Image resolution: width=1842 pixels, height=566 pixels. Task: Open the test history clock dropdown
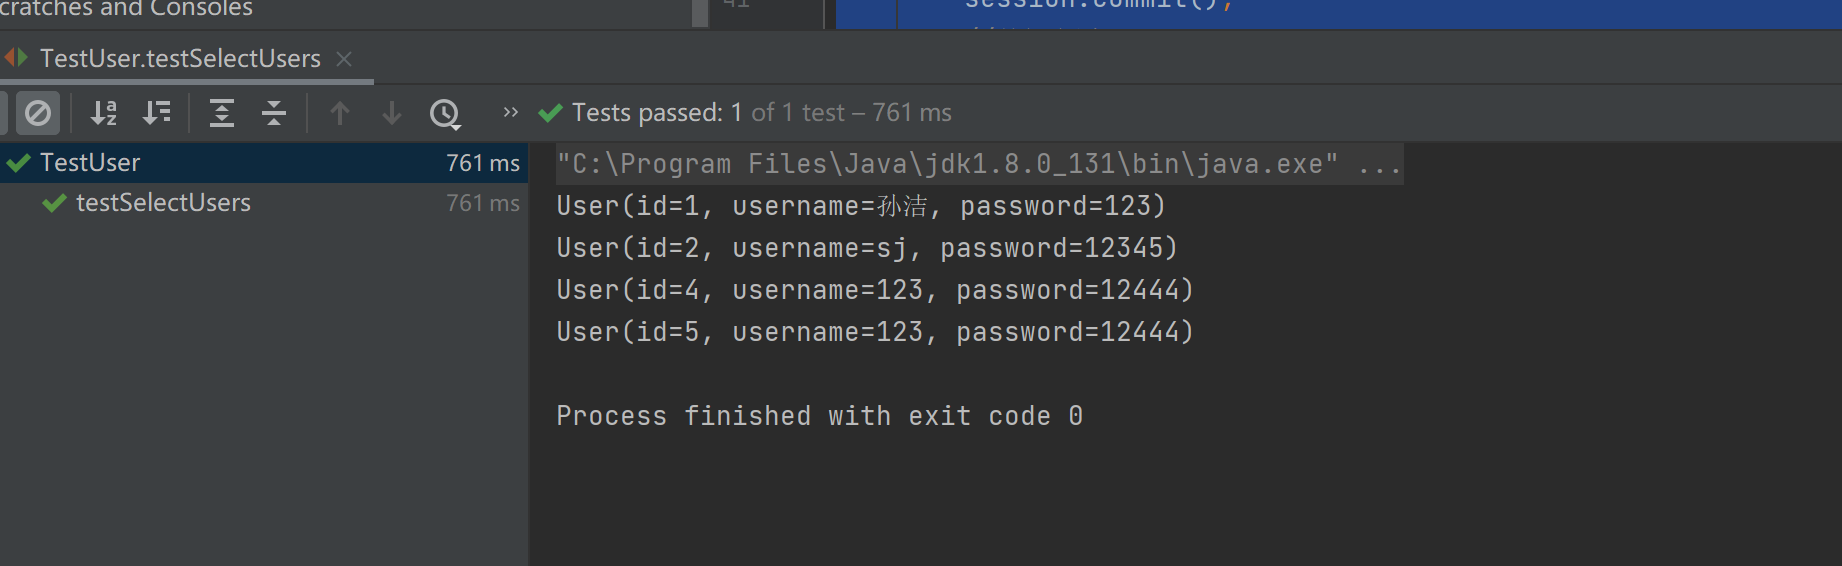click(445, 113)
